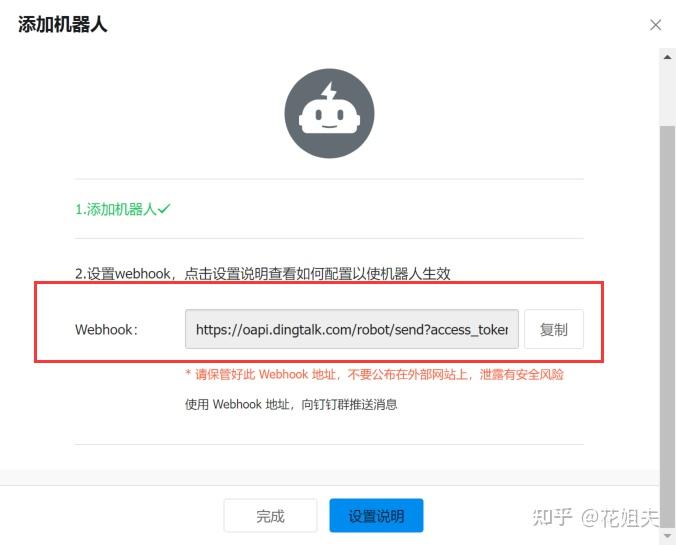
Task: Close the 添加机器人 dialog with X
Action: (x=655, y=25)
